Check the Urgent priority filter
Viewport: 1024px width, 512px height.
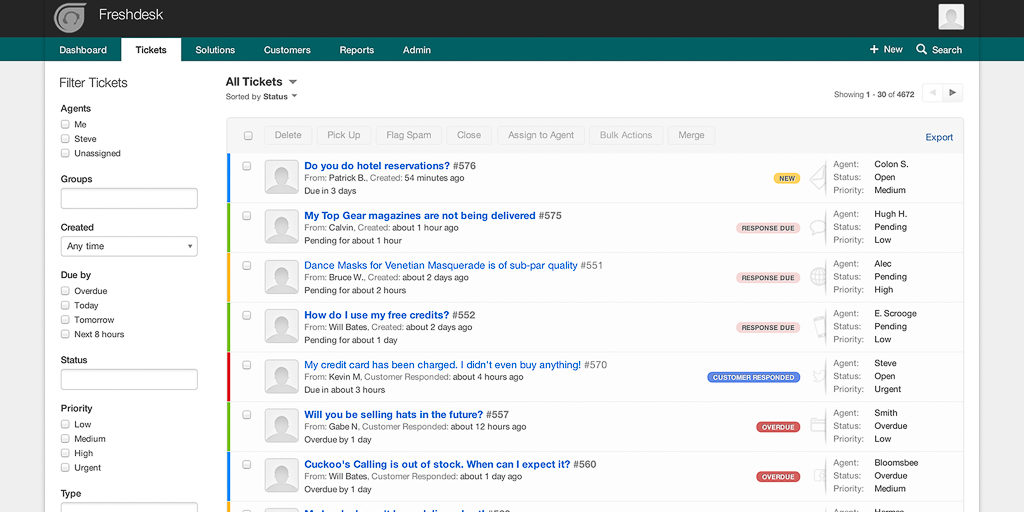(65, 468)
